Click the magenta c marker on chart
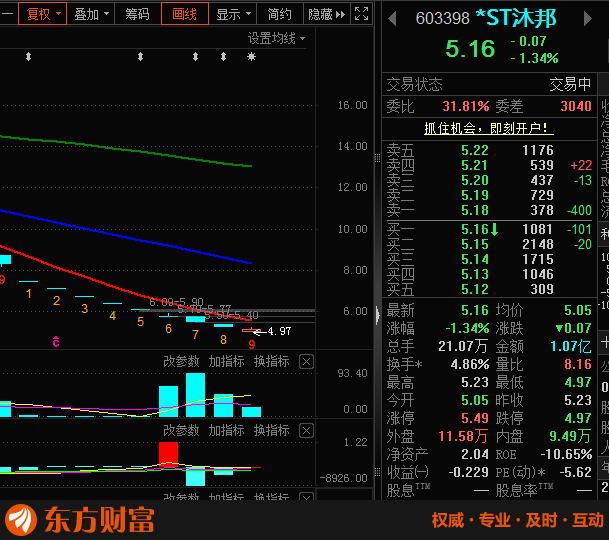609x540 pixels. 56,341
